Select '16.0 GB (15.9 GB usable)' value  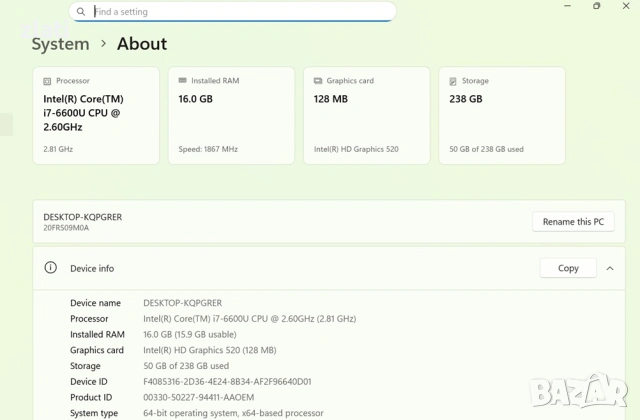[x=190, y=334]
